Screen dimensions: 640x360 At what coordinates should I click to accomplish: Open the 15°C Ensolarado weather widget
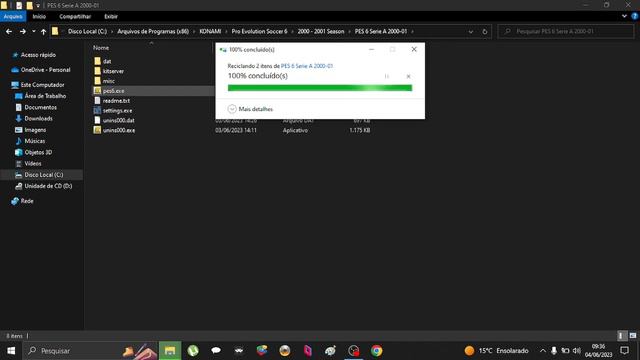(496, 351)
